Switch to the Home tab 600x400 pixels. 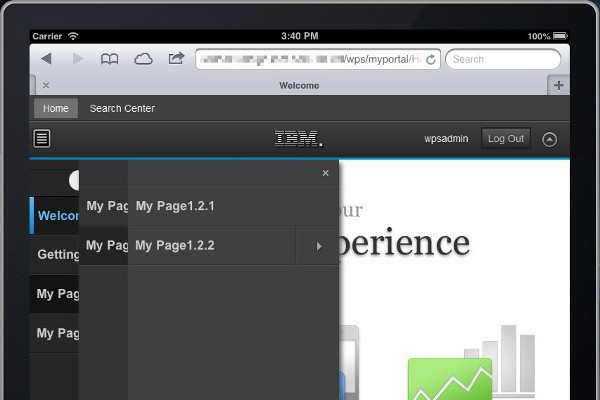55,108
